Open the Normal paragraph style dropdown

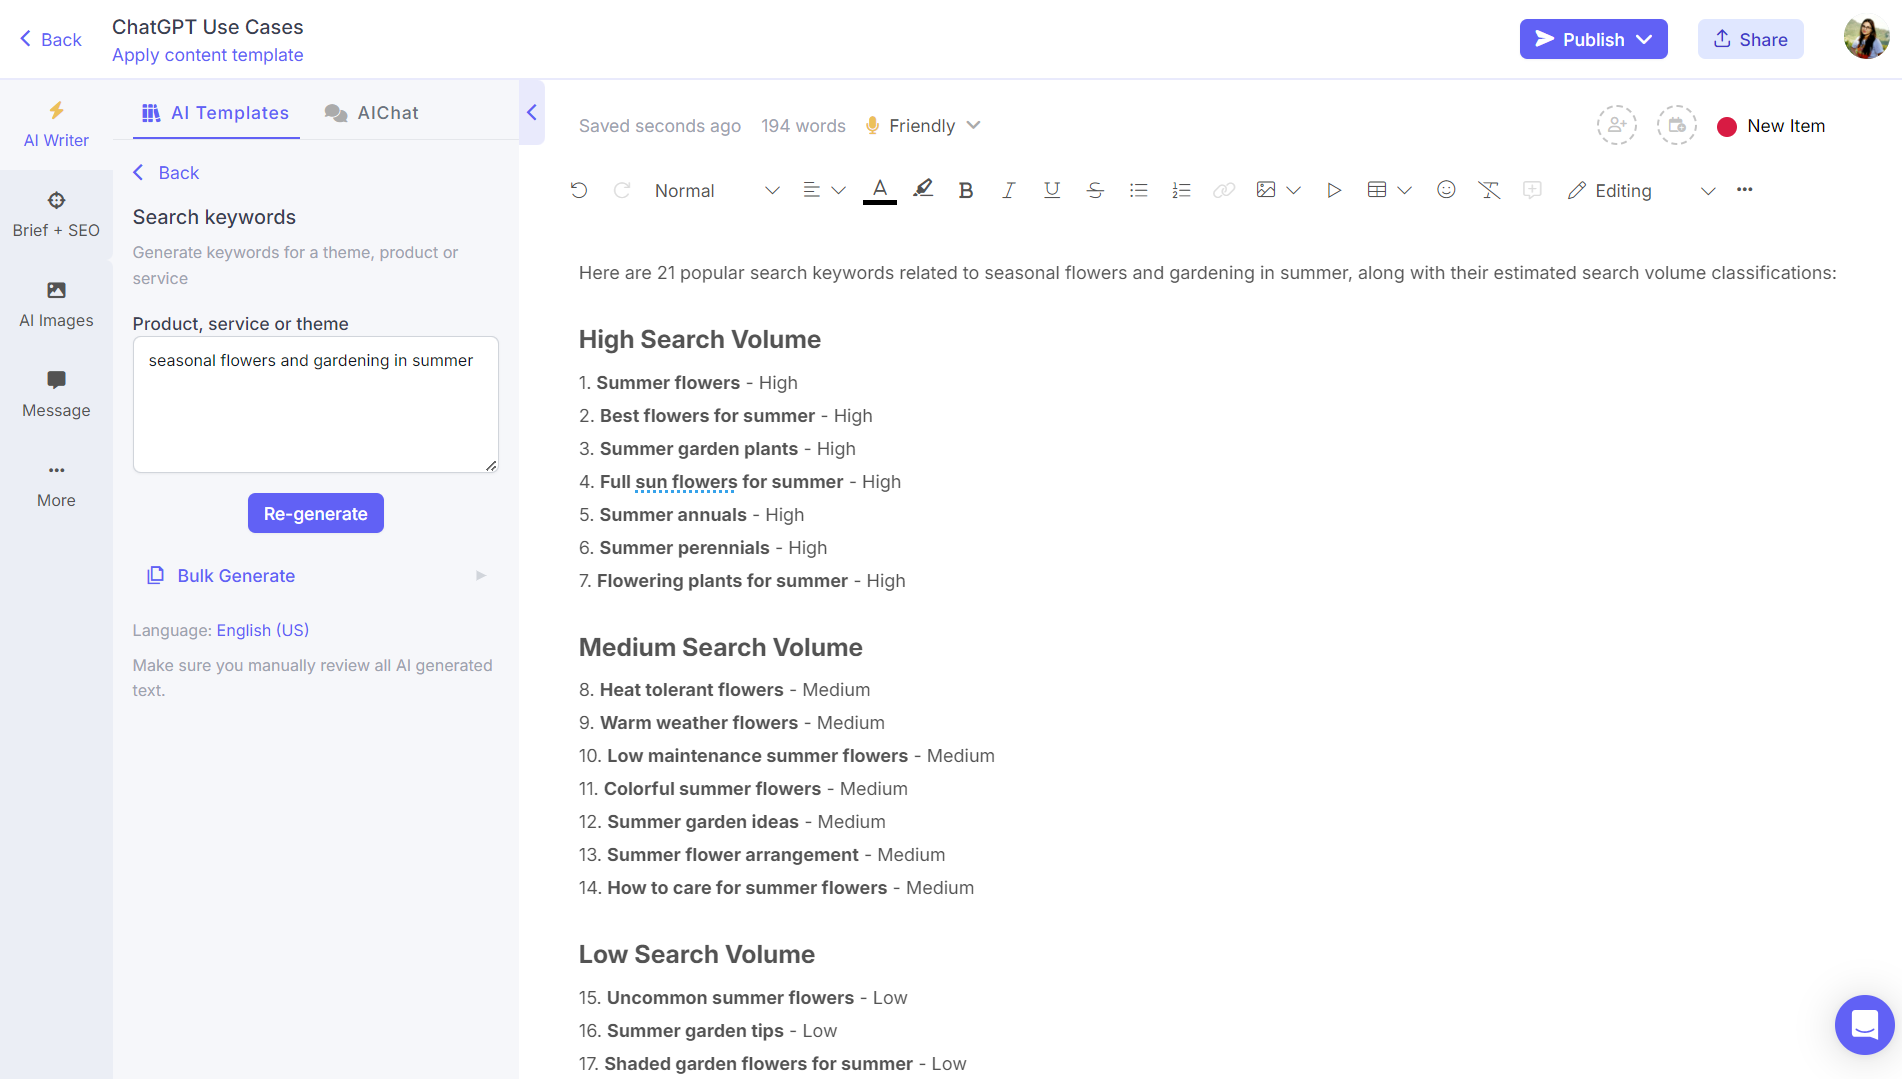click(714, 190)
